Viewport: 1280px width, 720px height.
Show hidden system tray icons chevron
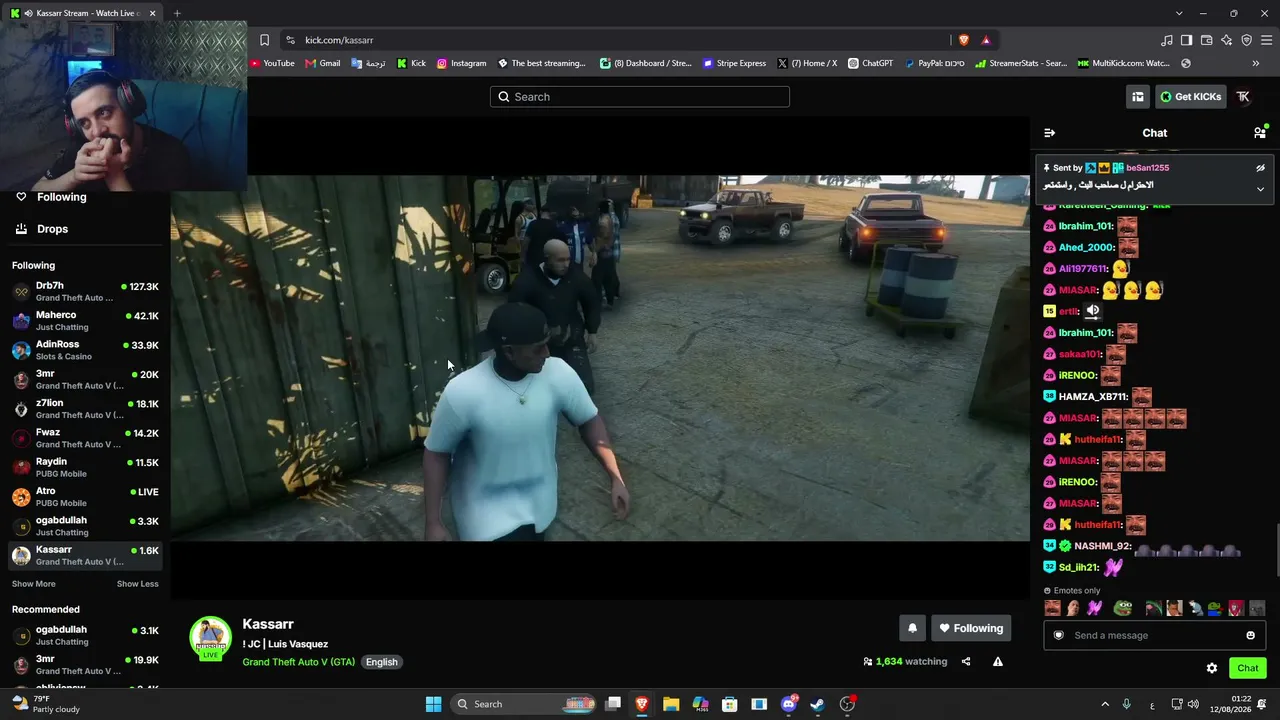pos(1105,704)
